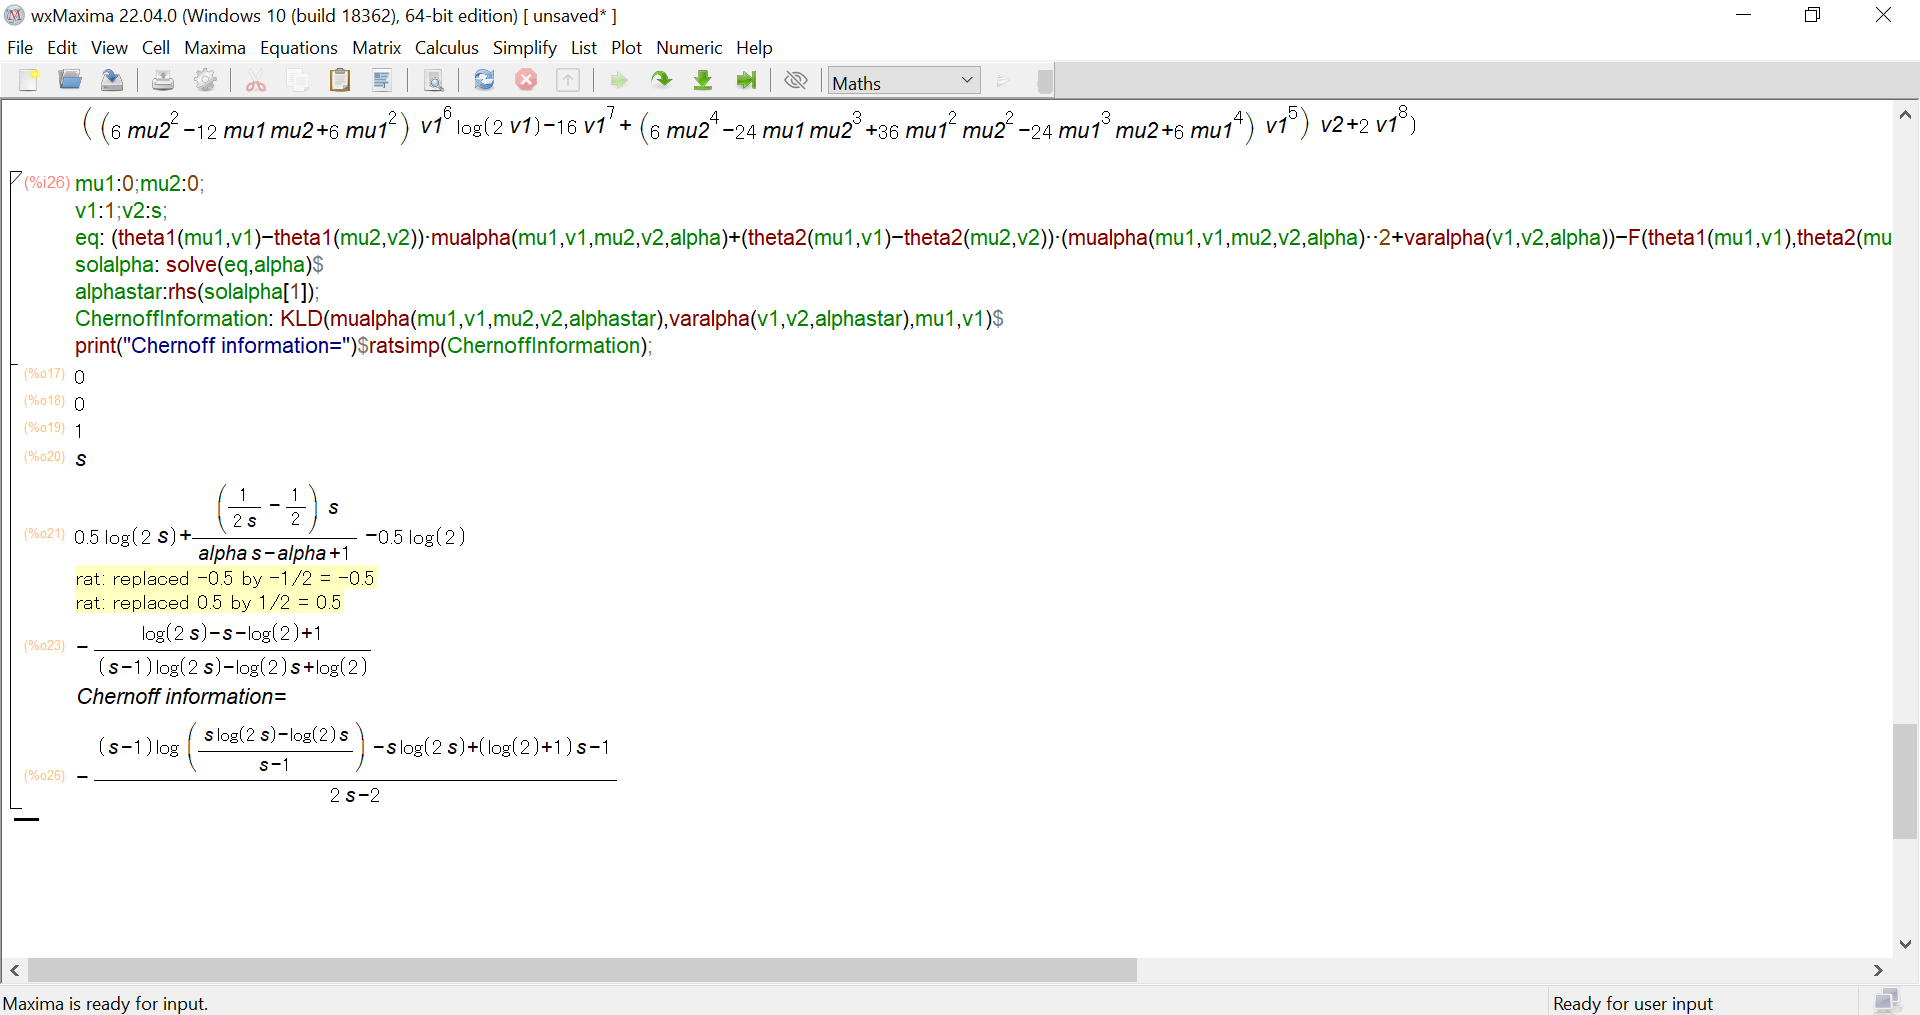Collapse the cell using its bracket triangle
The height and width of the screenshot is (1015, 1920).
point(15,178)
